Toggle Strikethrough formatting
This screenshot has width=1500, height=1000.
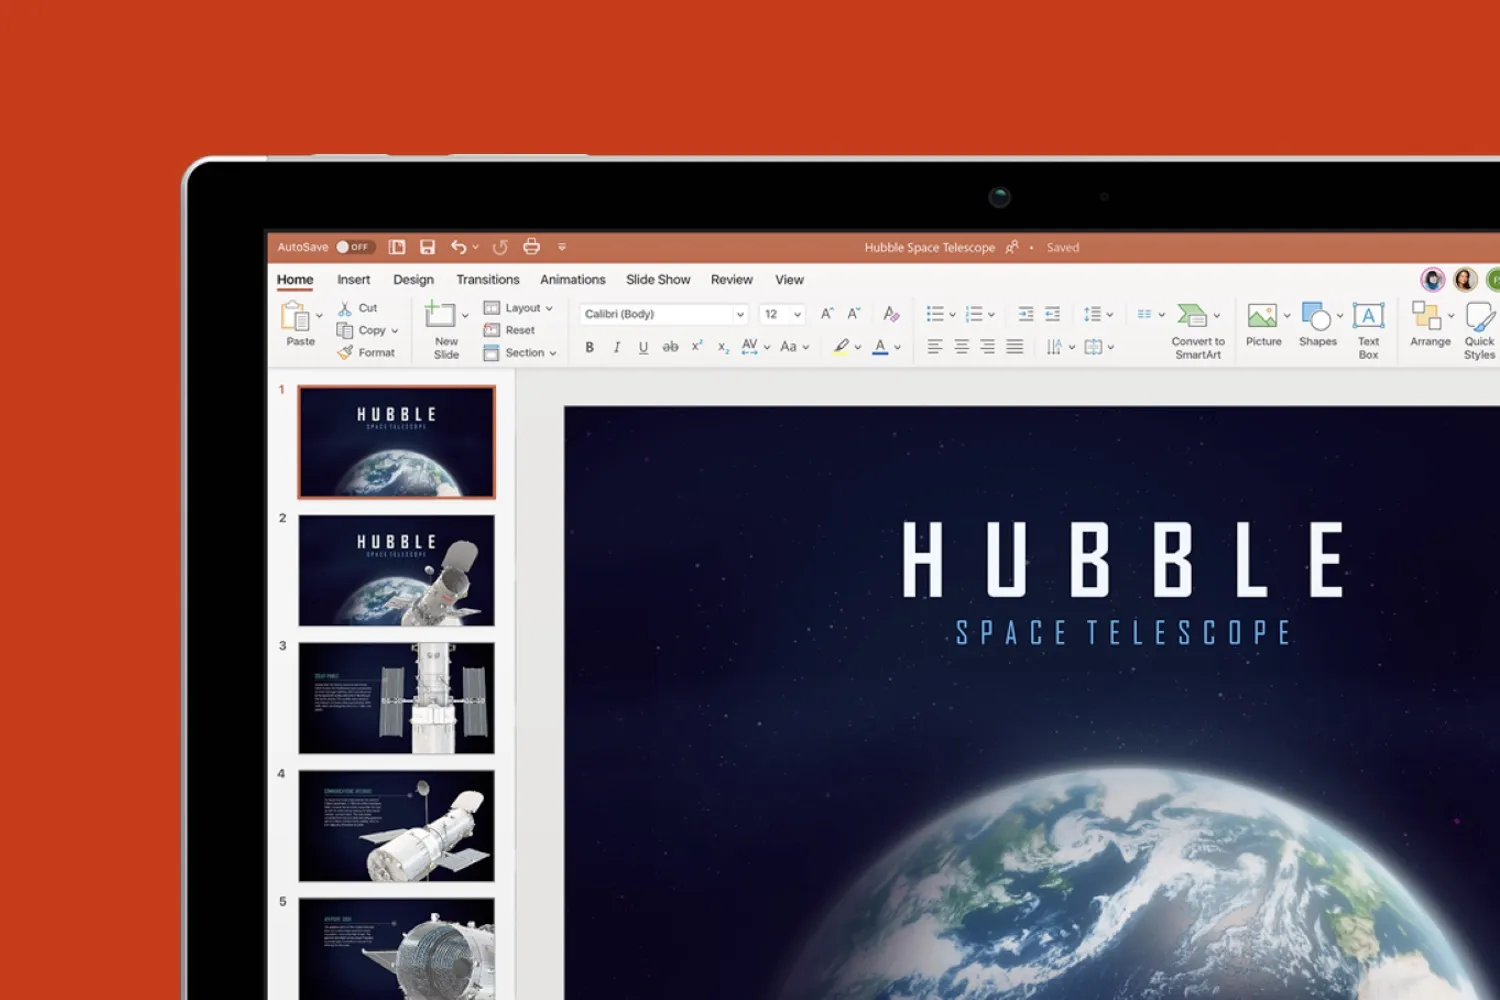[x=670, y=347]
